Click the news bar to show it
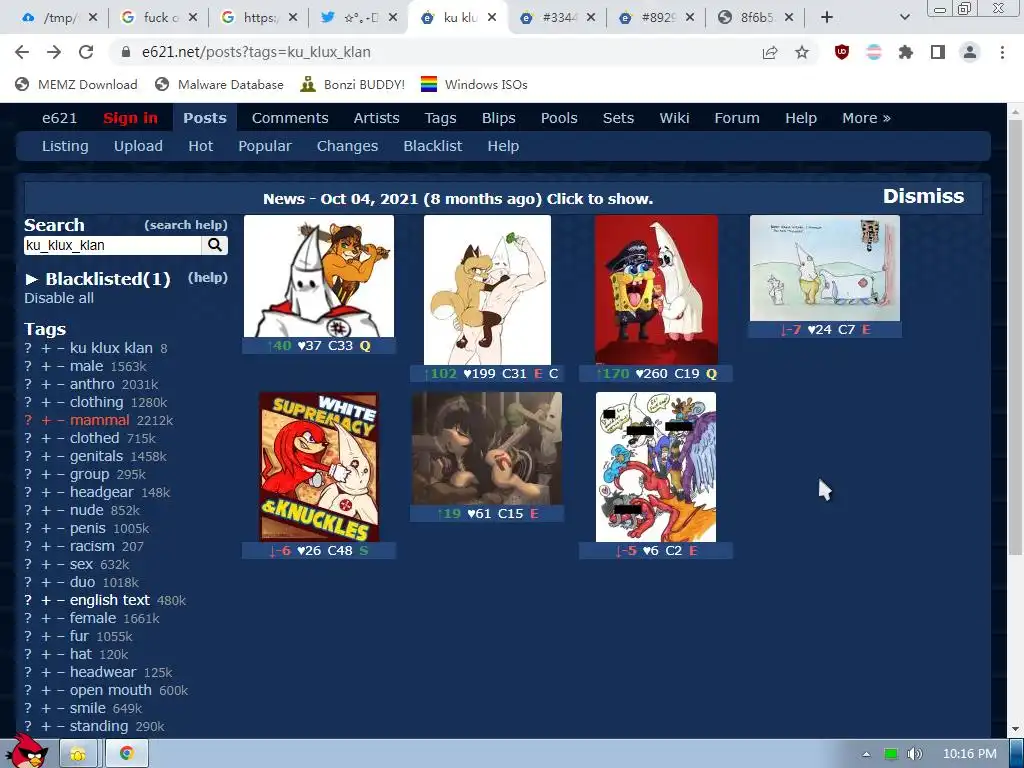1024x768 pixels. point(458,199)
